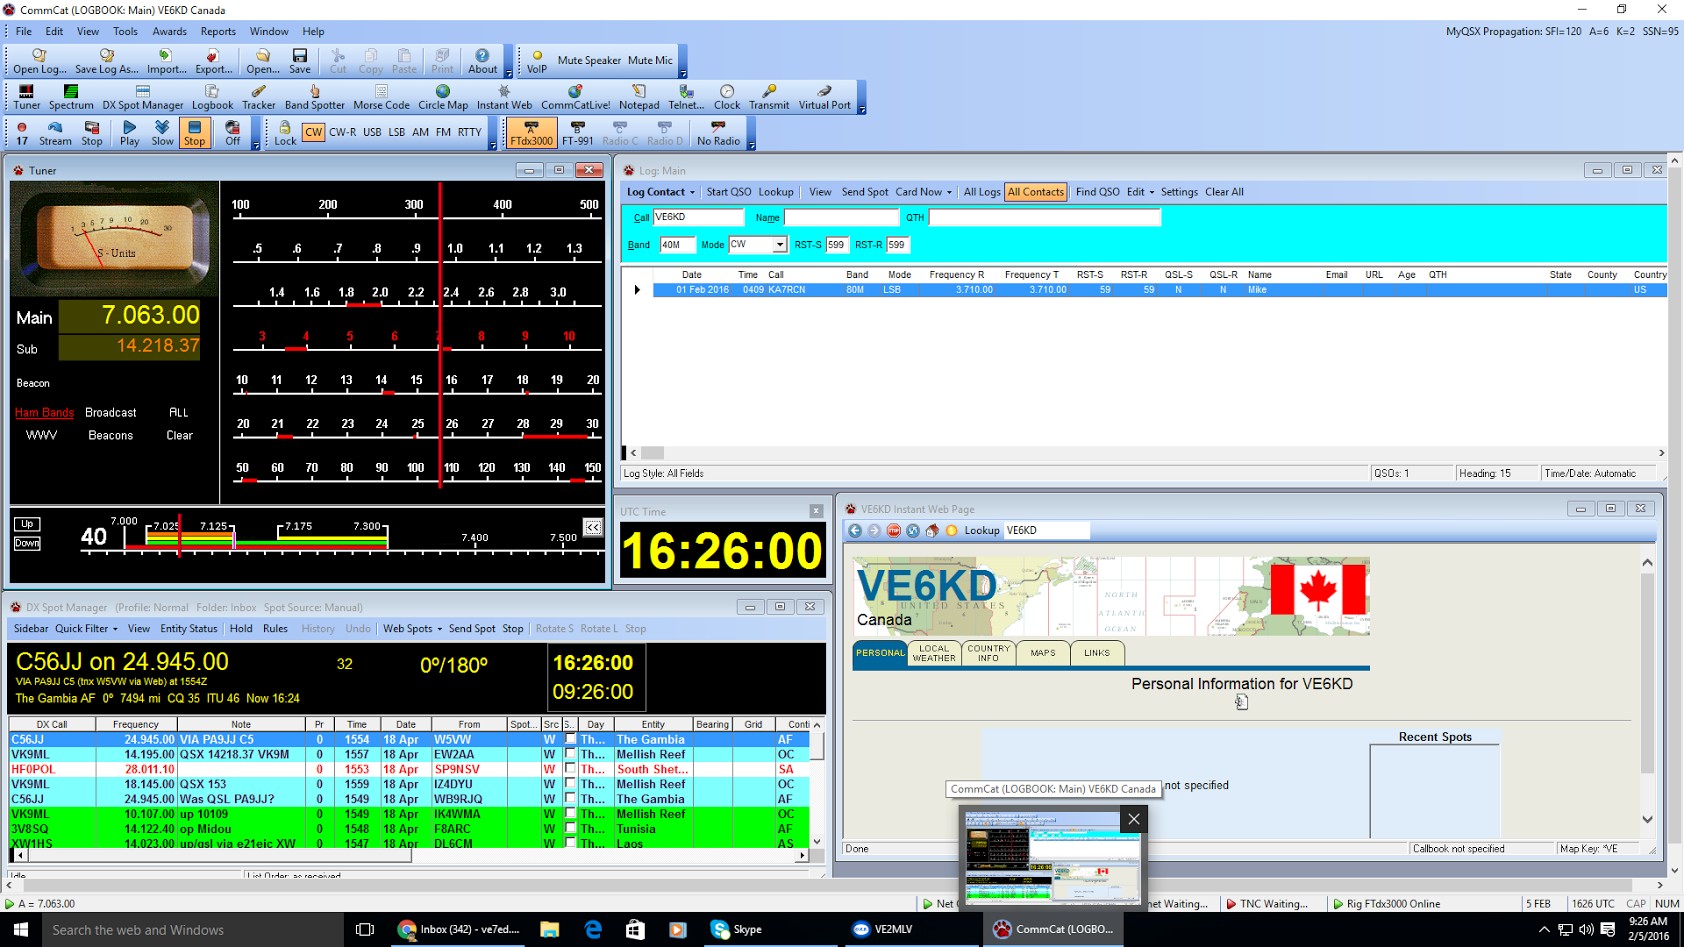Select the FTdx3000 radio
The image size is (1684, 947).
[531, 133]
